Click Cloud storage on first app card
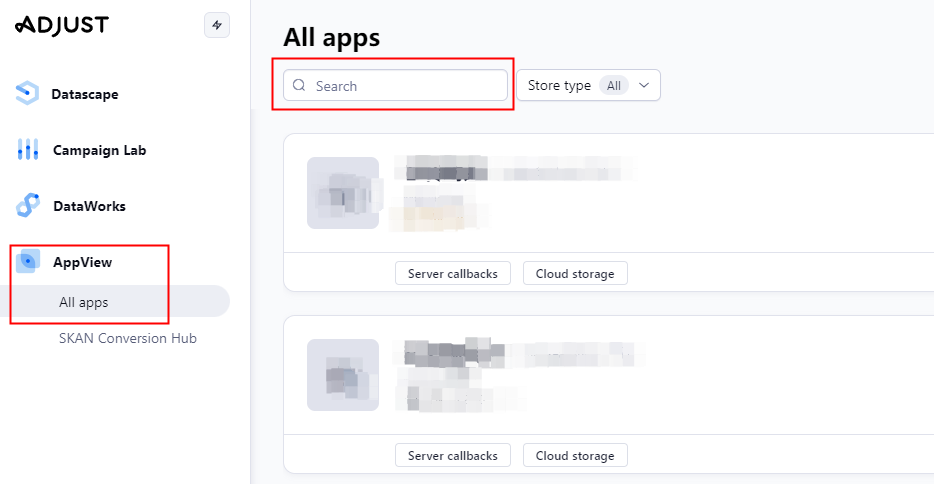 [575, 273]
